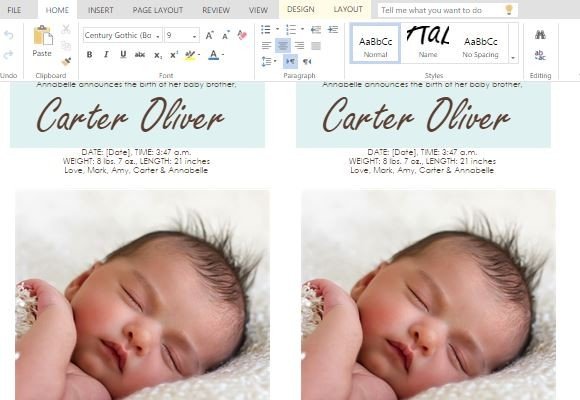Click the Undo arrow icon

click(x=9, y=35)
